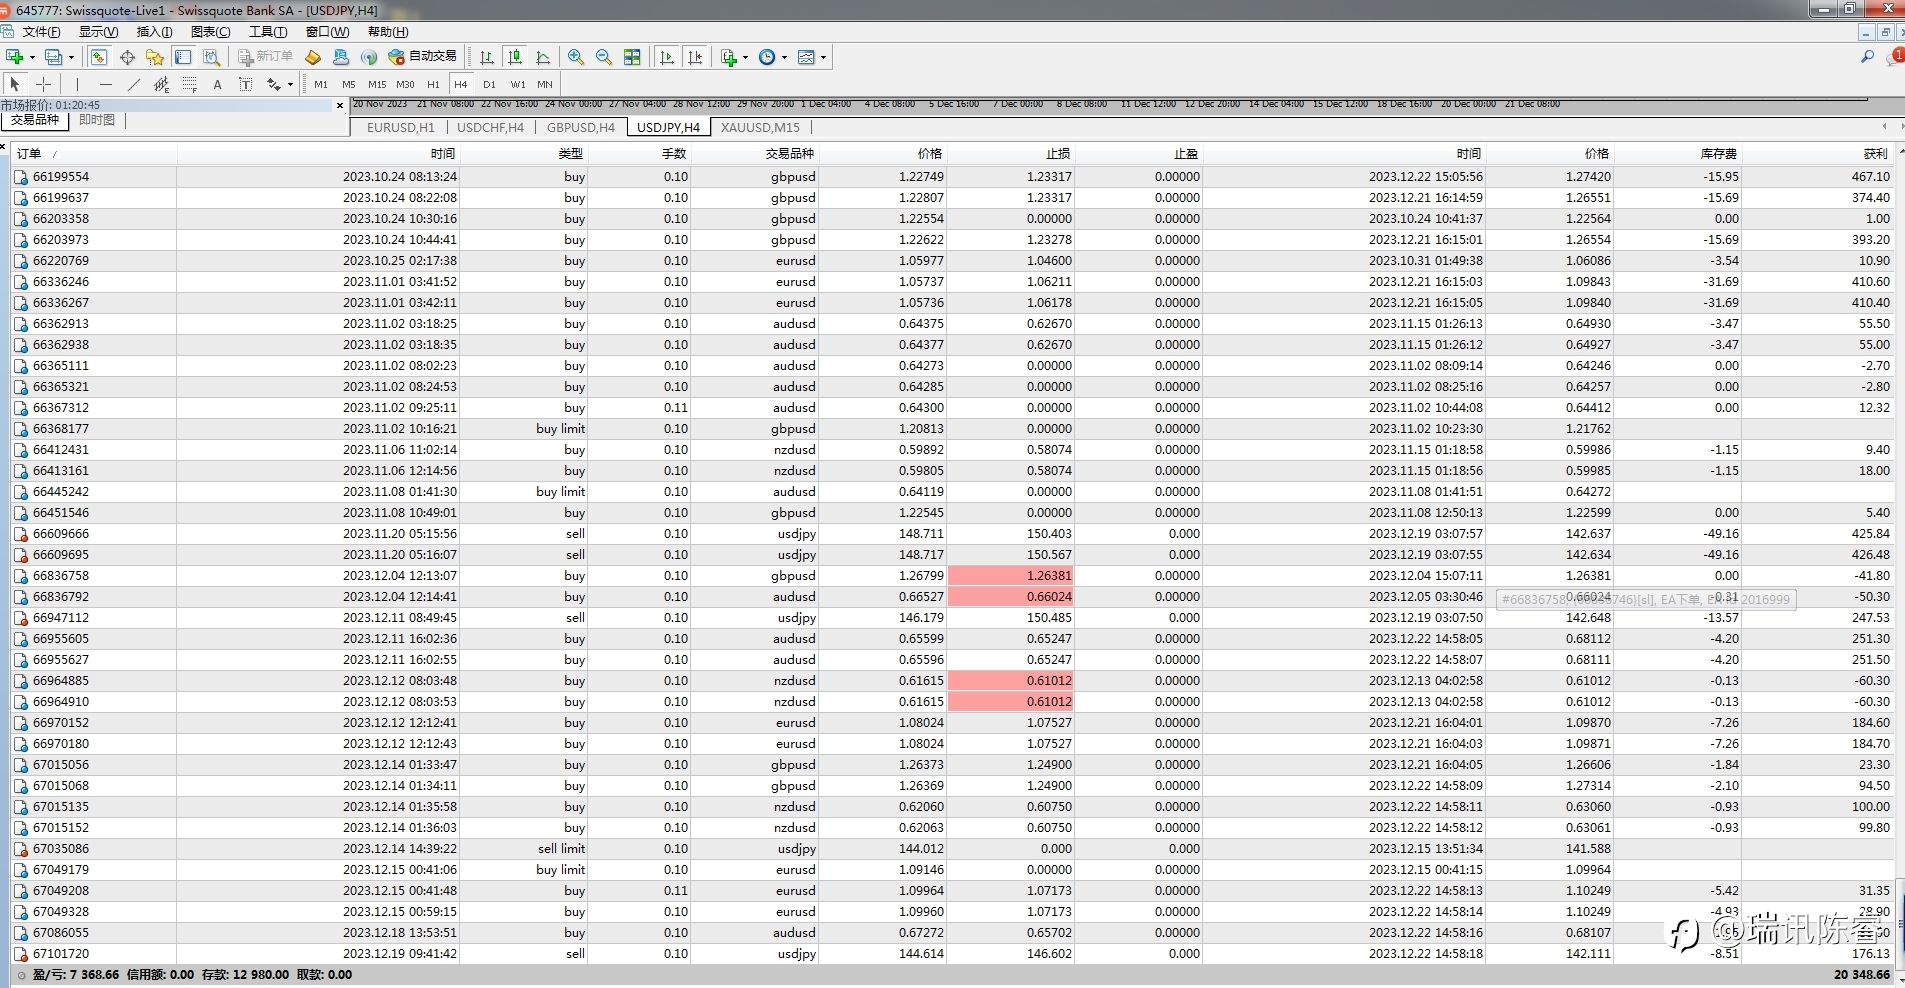Switch to the D1 timeframe

tap(489, 85)
